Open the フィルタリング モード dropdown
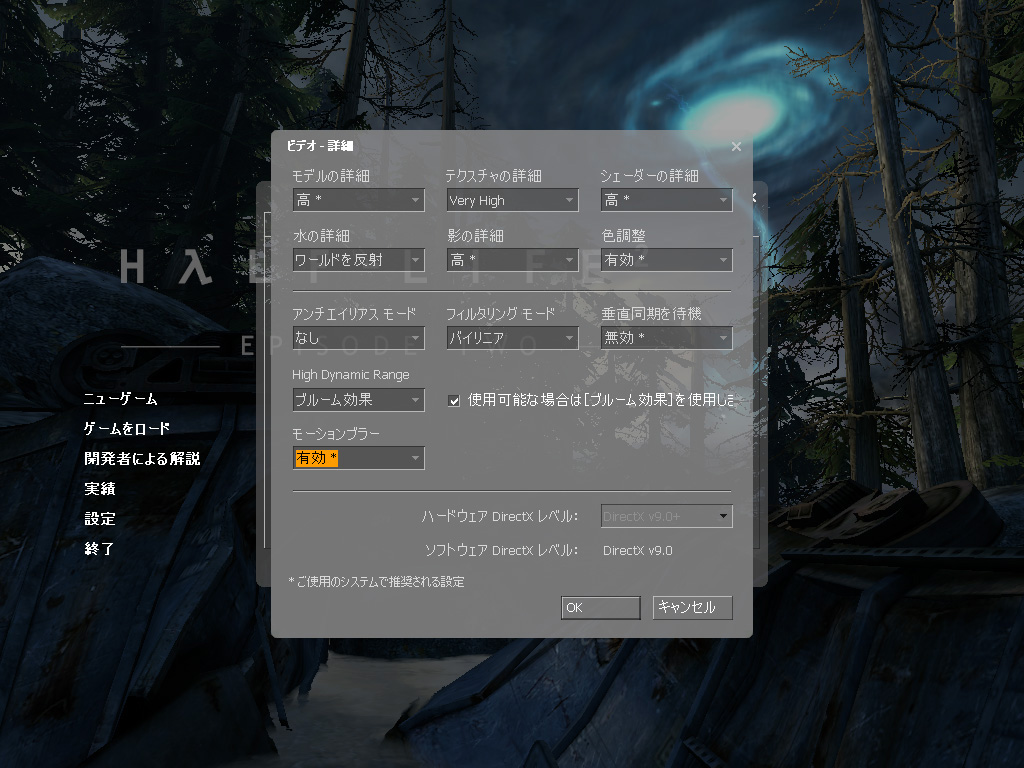The height and width of the screenshot is (768, 1024). (513, 338)
